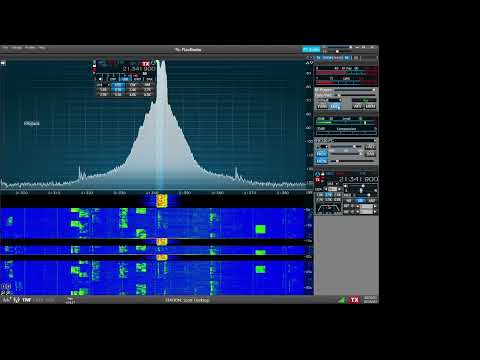Select the AM quick mode in slice flag
Screen dimensions: 480x360
[x=147, y=85]
